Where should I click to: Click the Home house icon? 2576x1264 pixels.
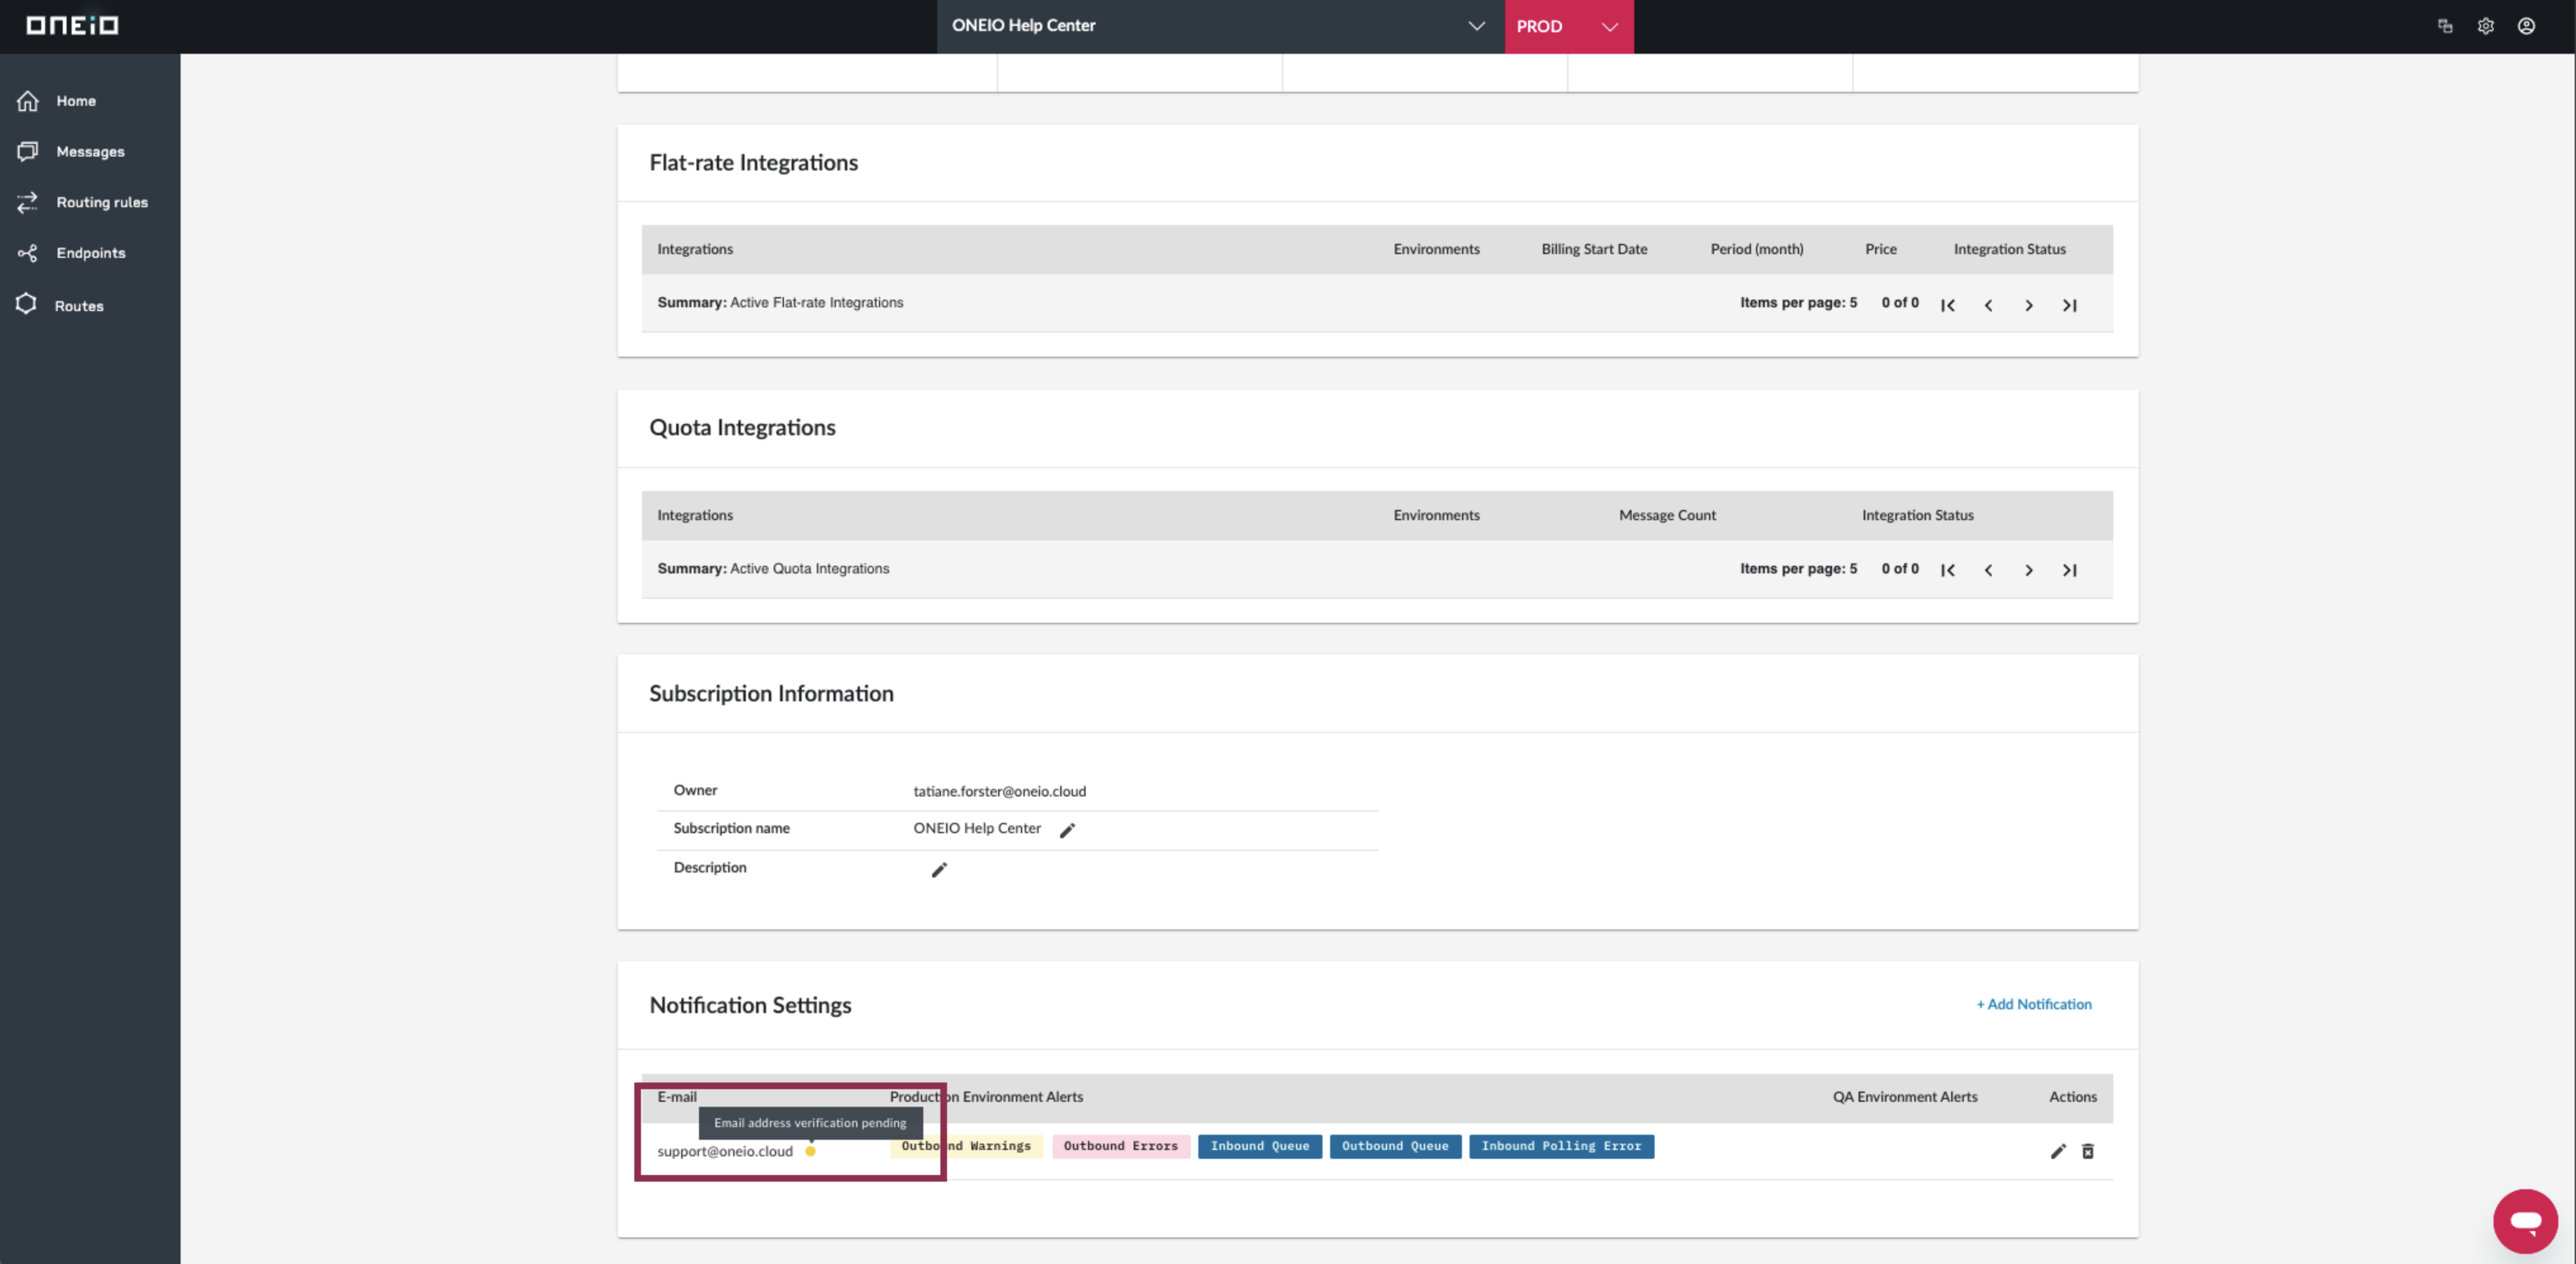coord(28,101)
